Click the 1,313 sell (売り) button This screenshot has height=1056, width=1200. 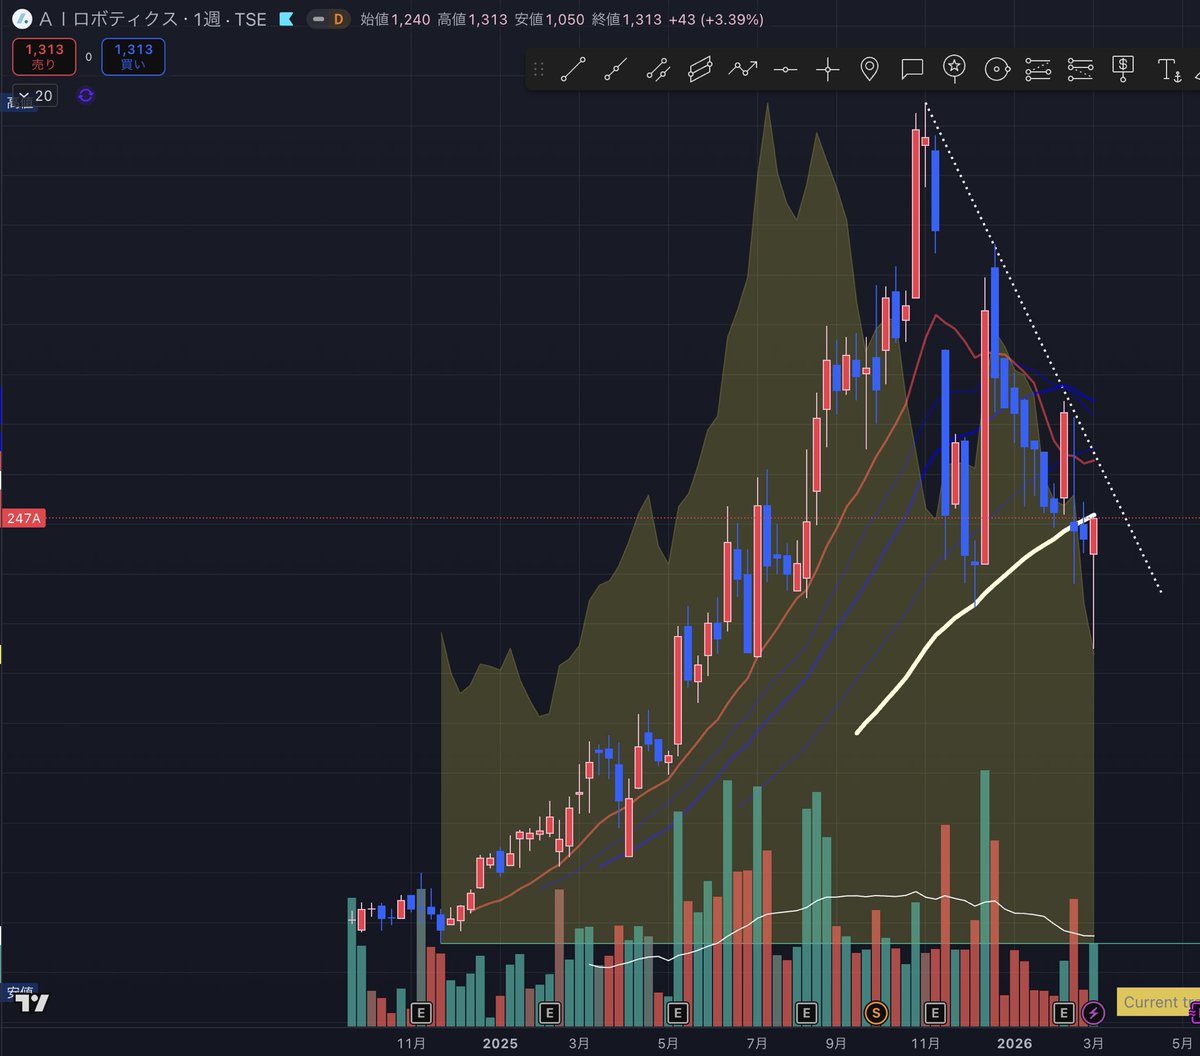point(44,56)
